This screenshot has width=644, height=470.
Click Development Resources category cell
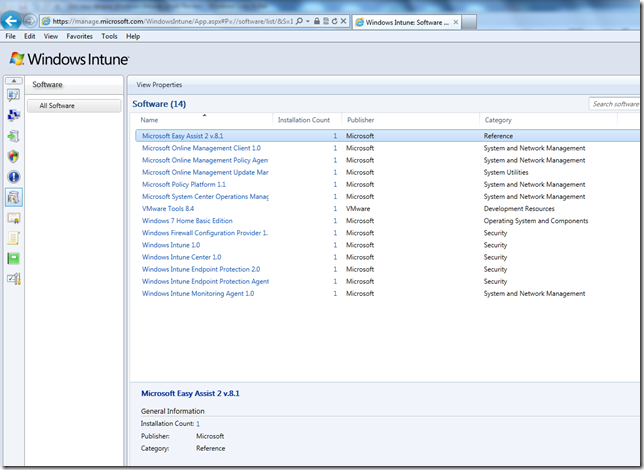519,209
